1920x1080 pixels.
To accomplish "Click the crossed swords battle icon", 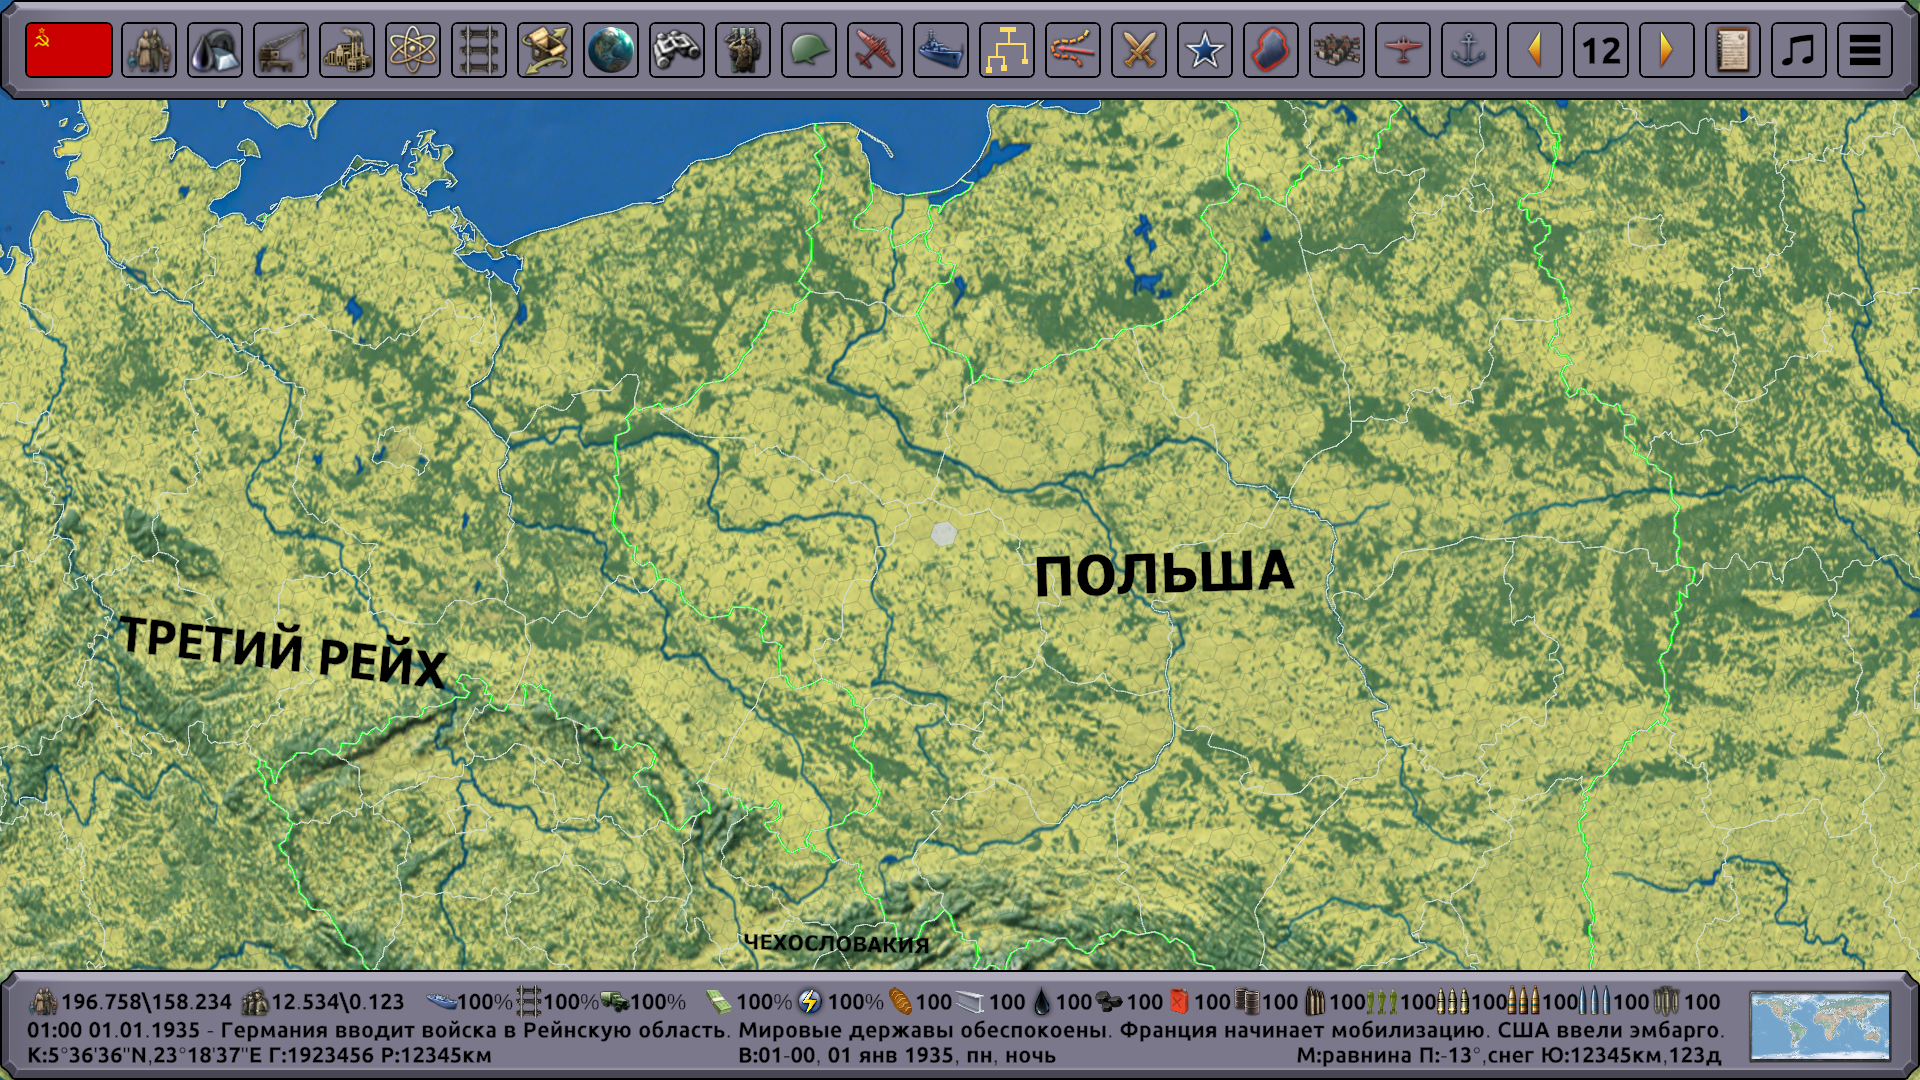I will click(1139, 50).
